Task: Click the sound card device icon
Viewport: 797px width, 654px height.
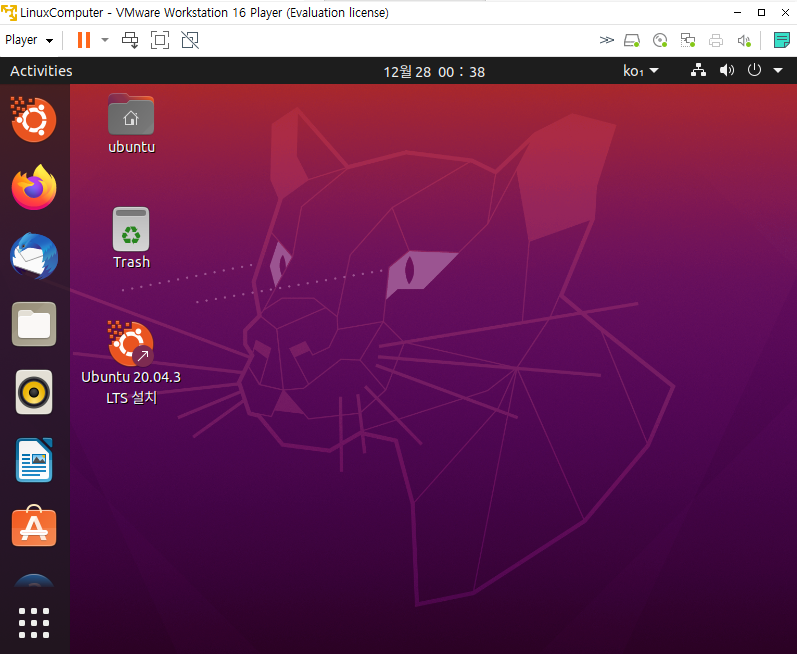Action: click(x=744, y=40)
